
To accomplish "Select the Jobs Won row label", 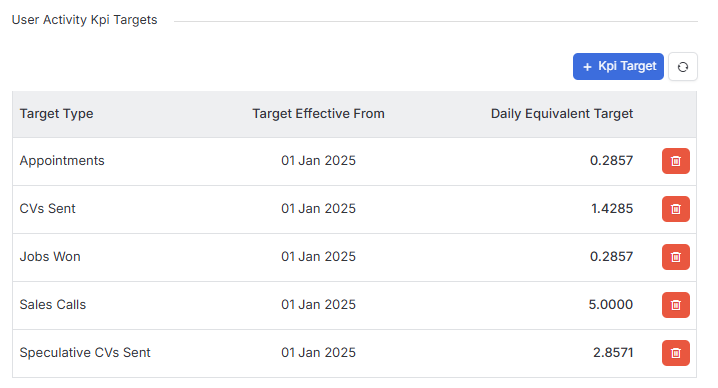I will point(50,257).
